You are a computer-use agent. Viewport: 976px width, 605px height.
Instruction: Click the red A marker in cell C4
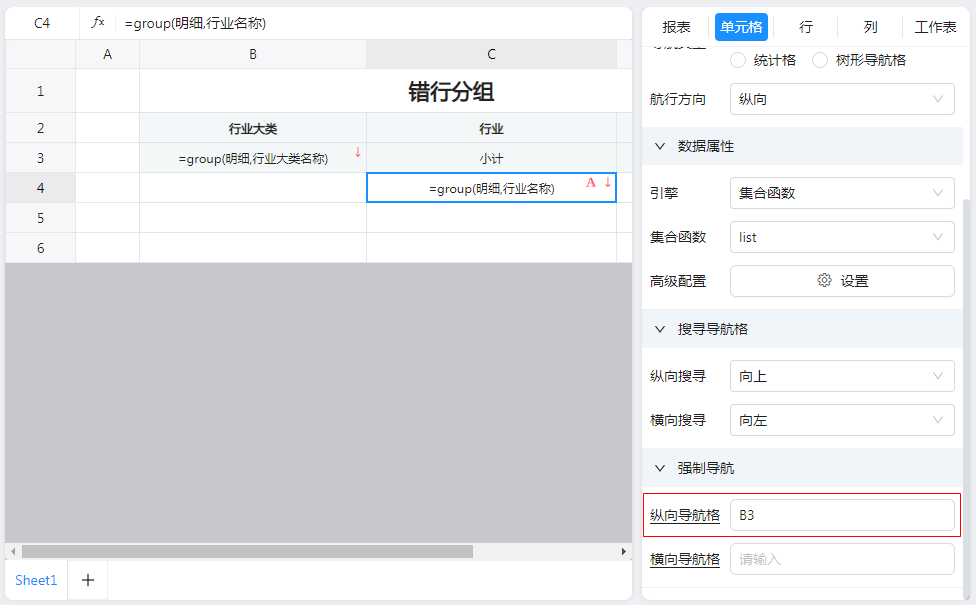point(591,182)
